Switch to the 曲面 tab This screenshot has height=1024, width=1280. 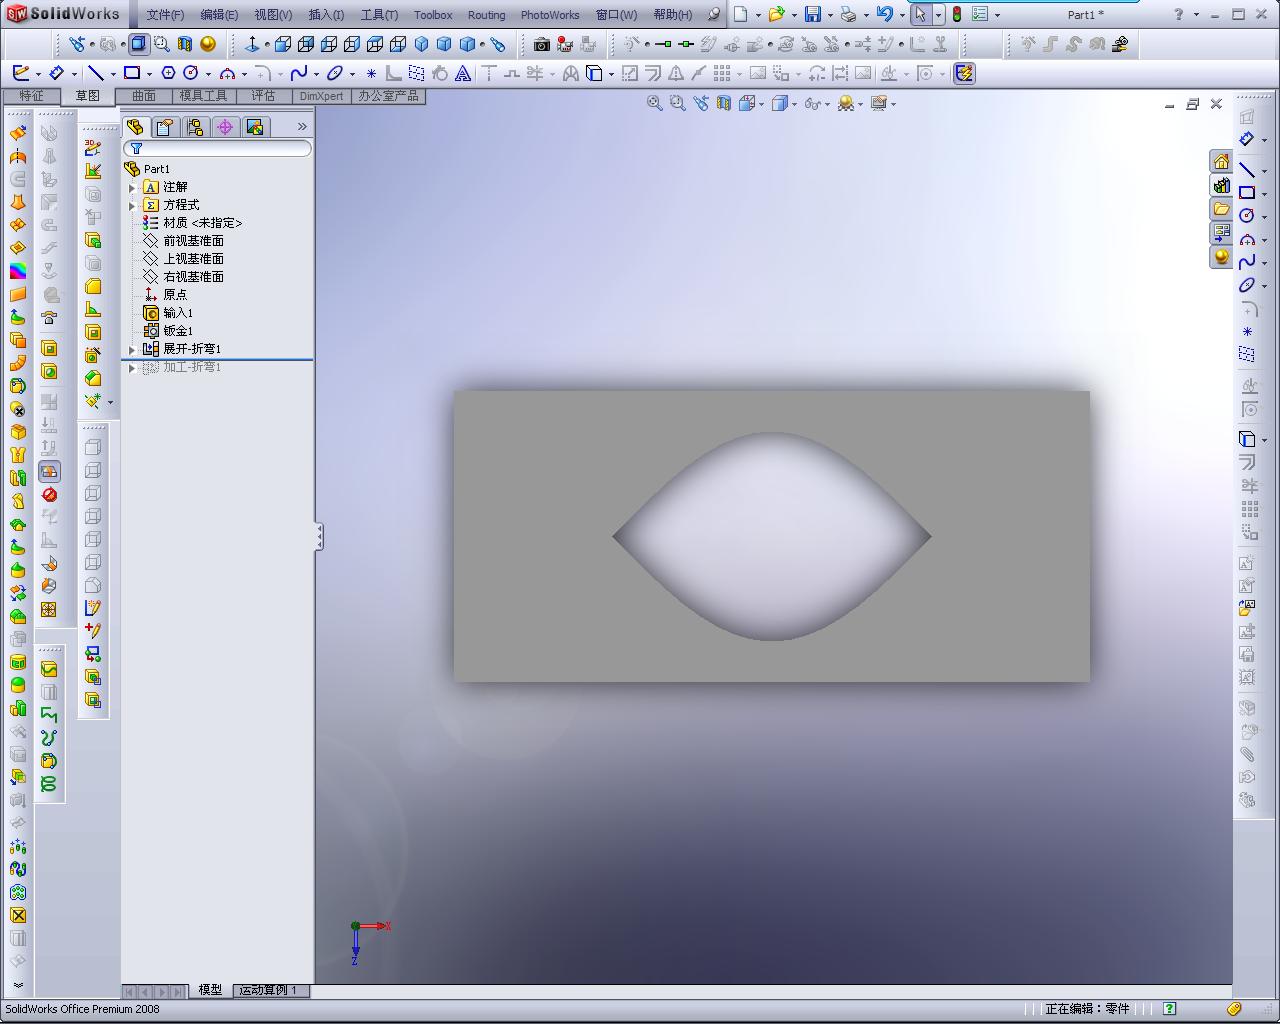click(x=144, y=96)
